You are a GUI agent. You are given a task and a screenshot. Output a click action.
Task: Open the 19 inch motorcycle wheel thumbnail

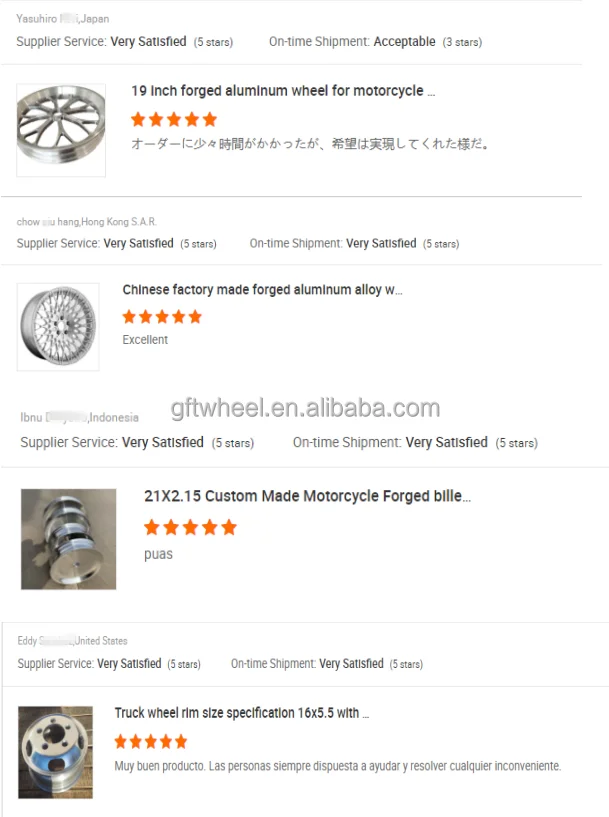pyautogui.click(x=61, y=130)
